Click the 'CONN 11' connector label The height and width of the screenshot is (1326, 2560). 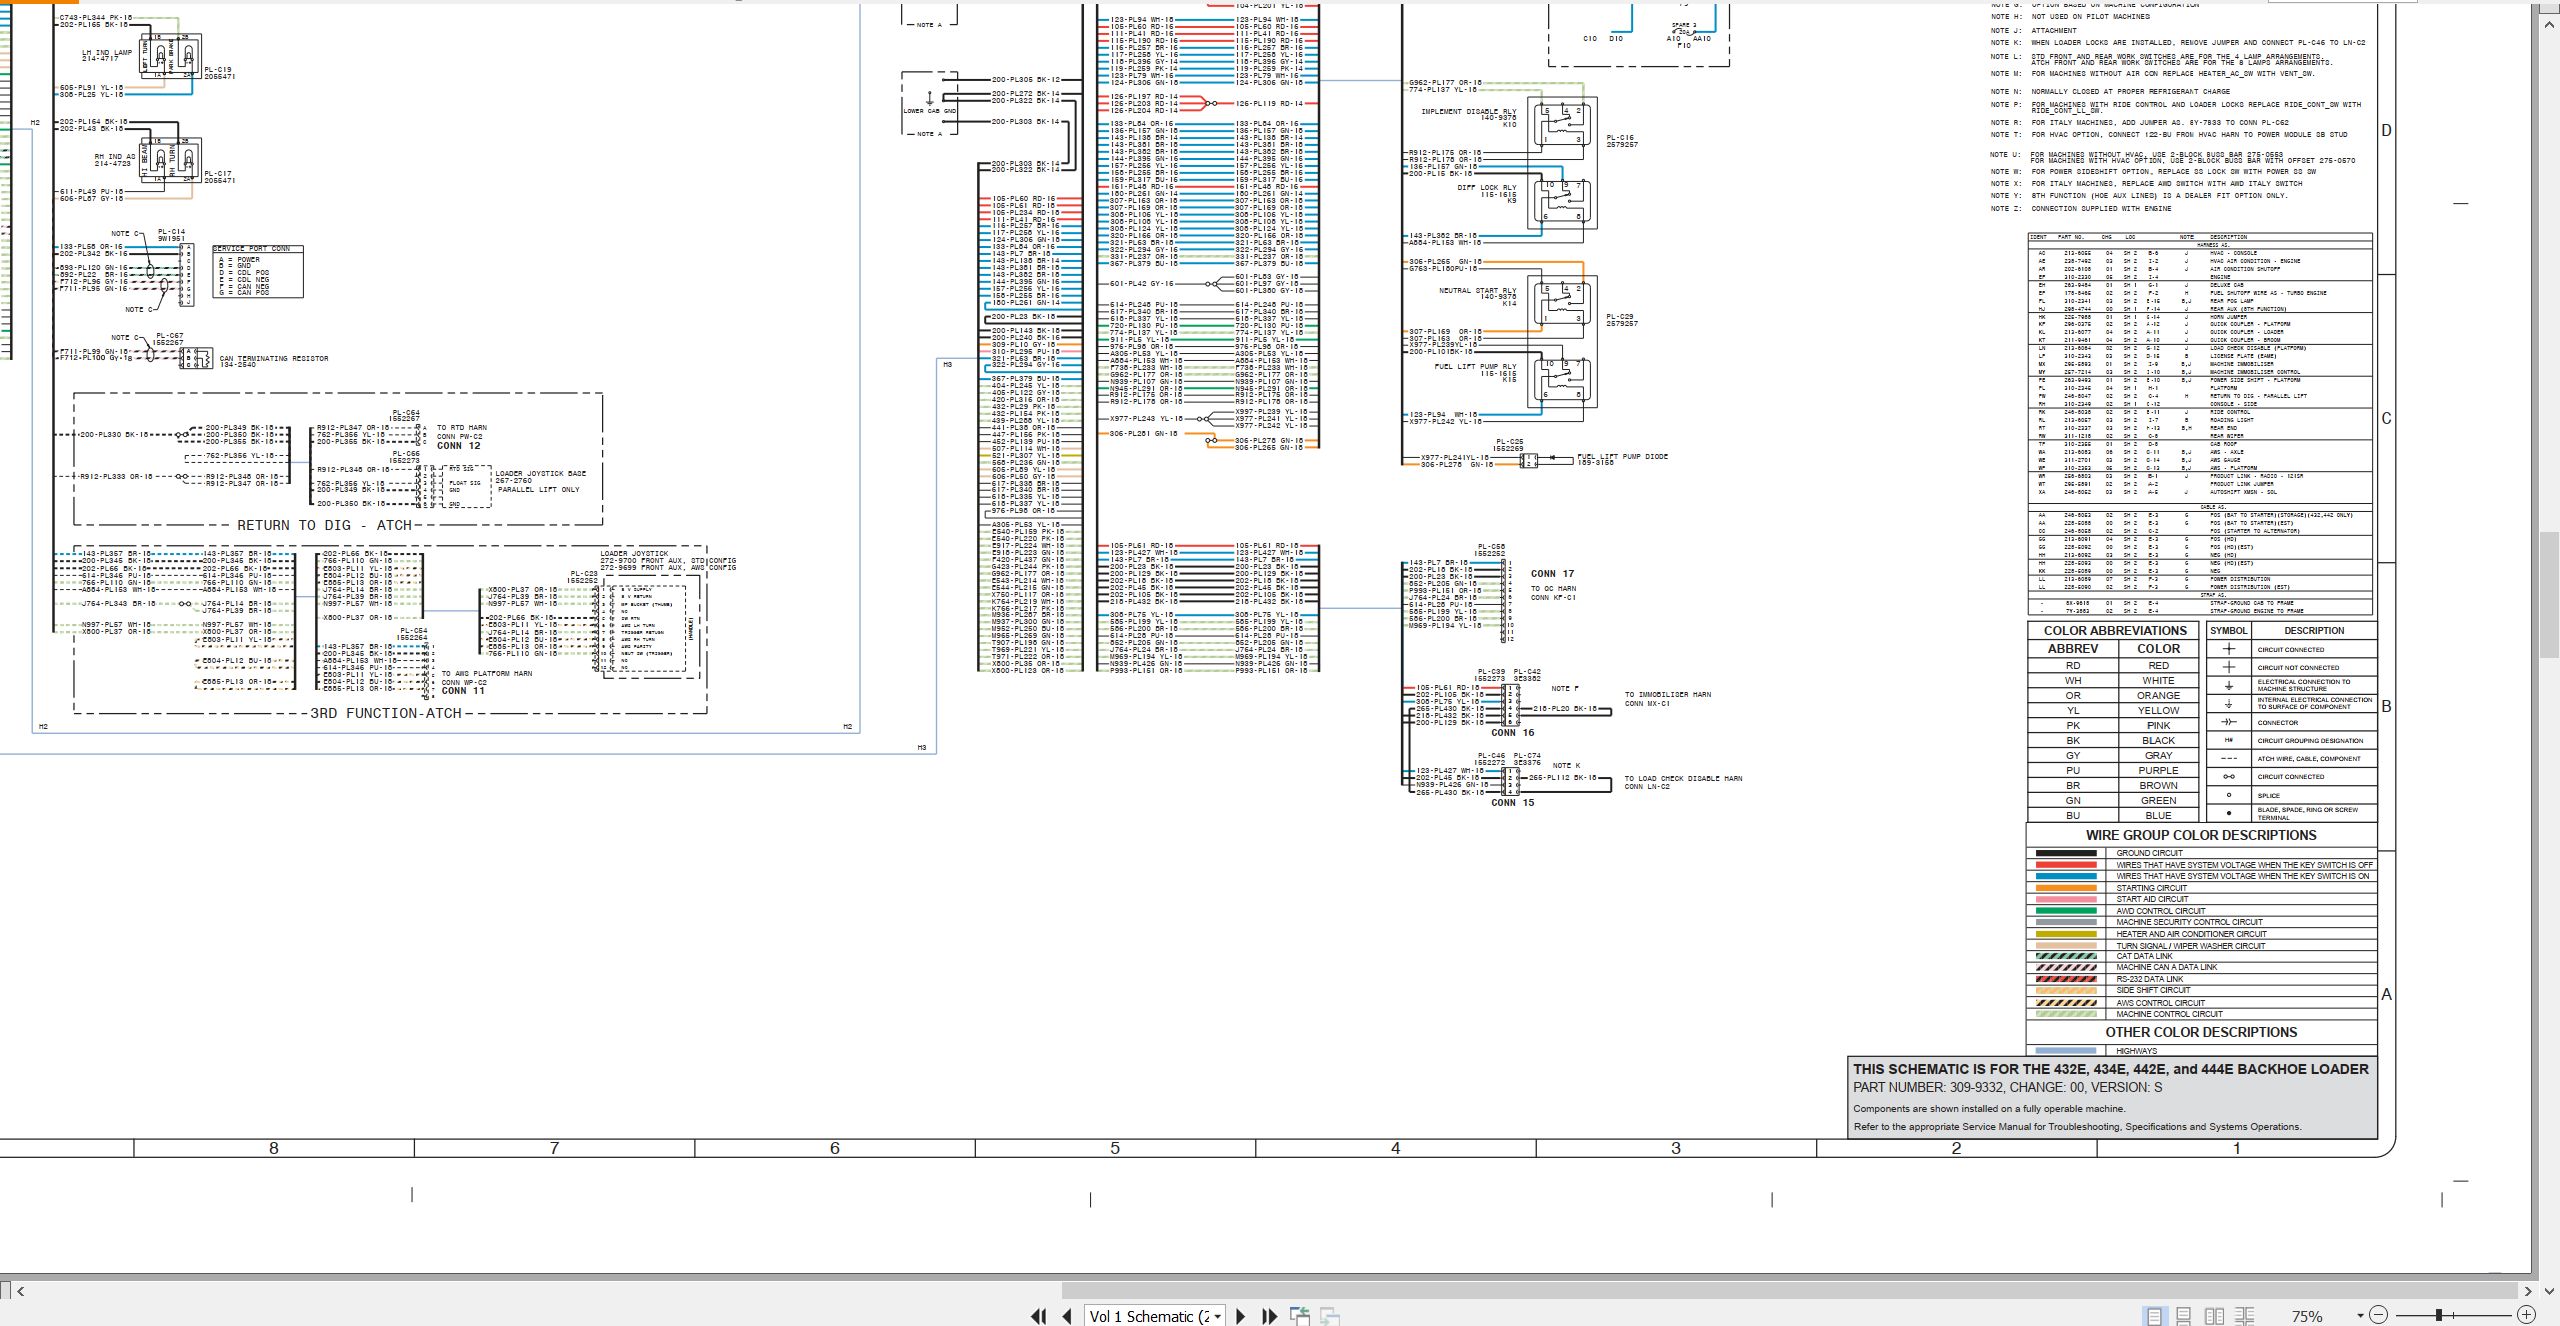(x=463, y=691)
